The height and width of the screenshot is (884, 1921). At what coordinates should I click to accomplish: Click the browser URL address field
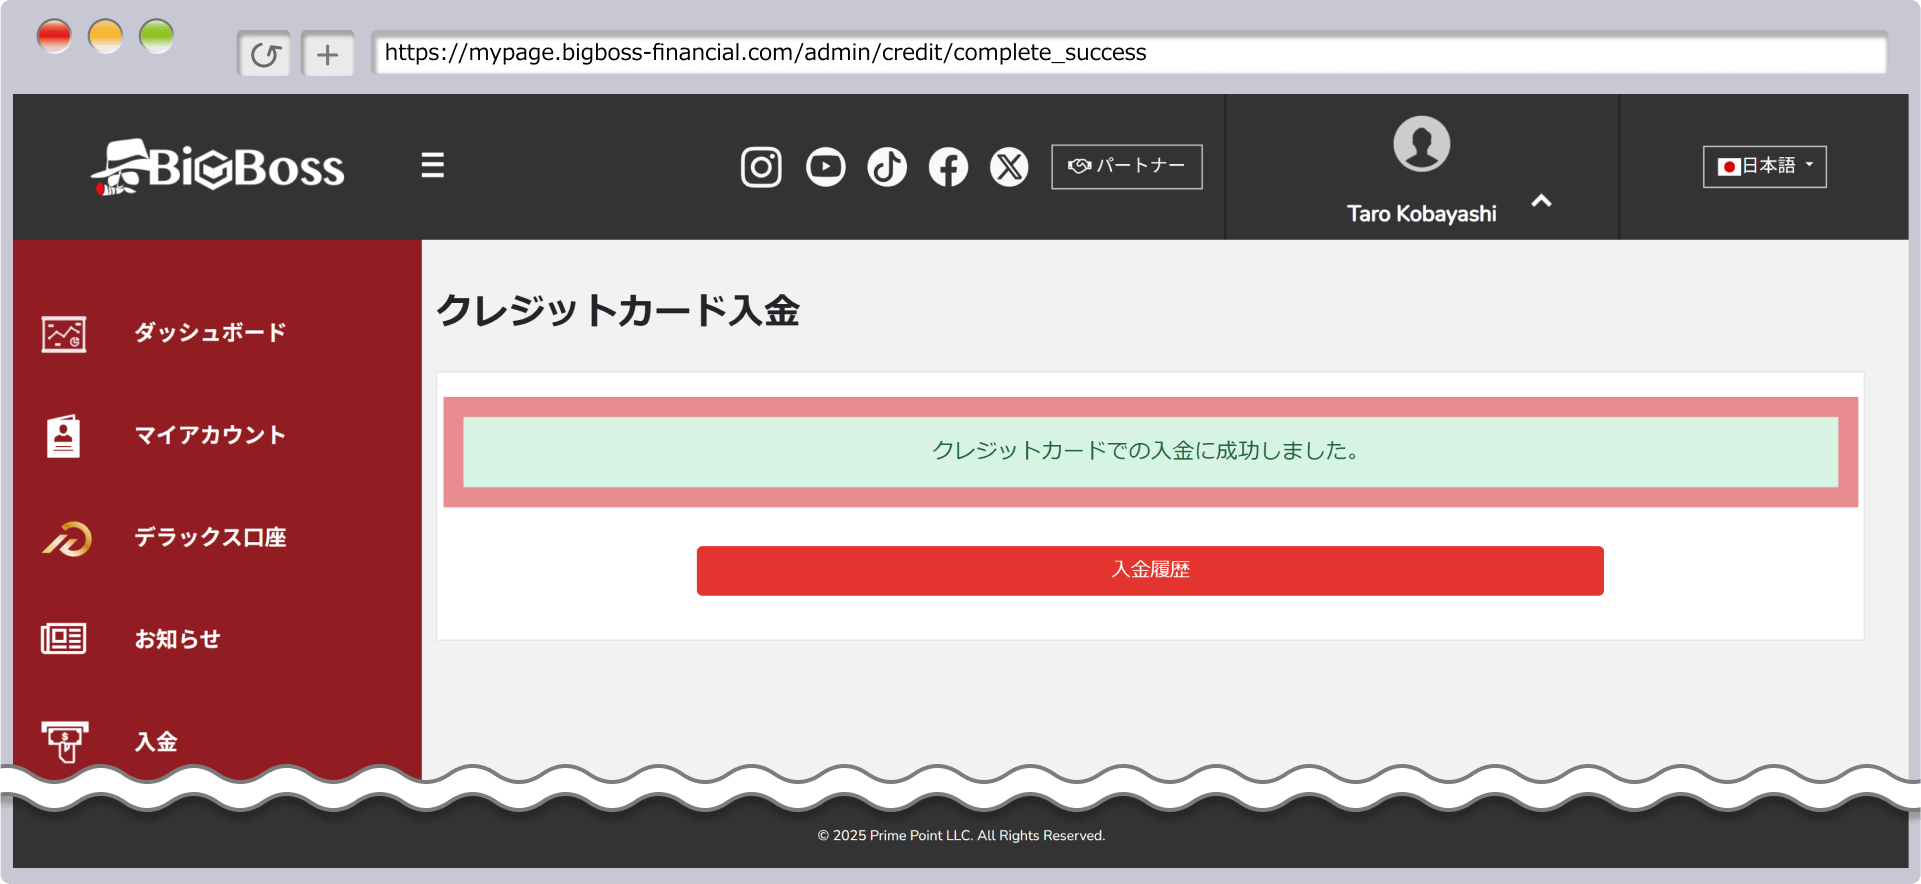[x=1128, y=53]
